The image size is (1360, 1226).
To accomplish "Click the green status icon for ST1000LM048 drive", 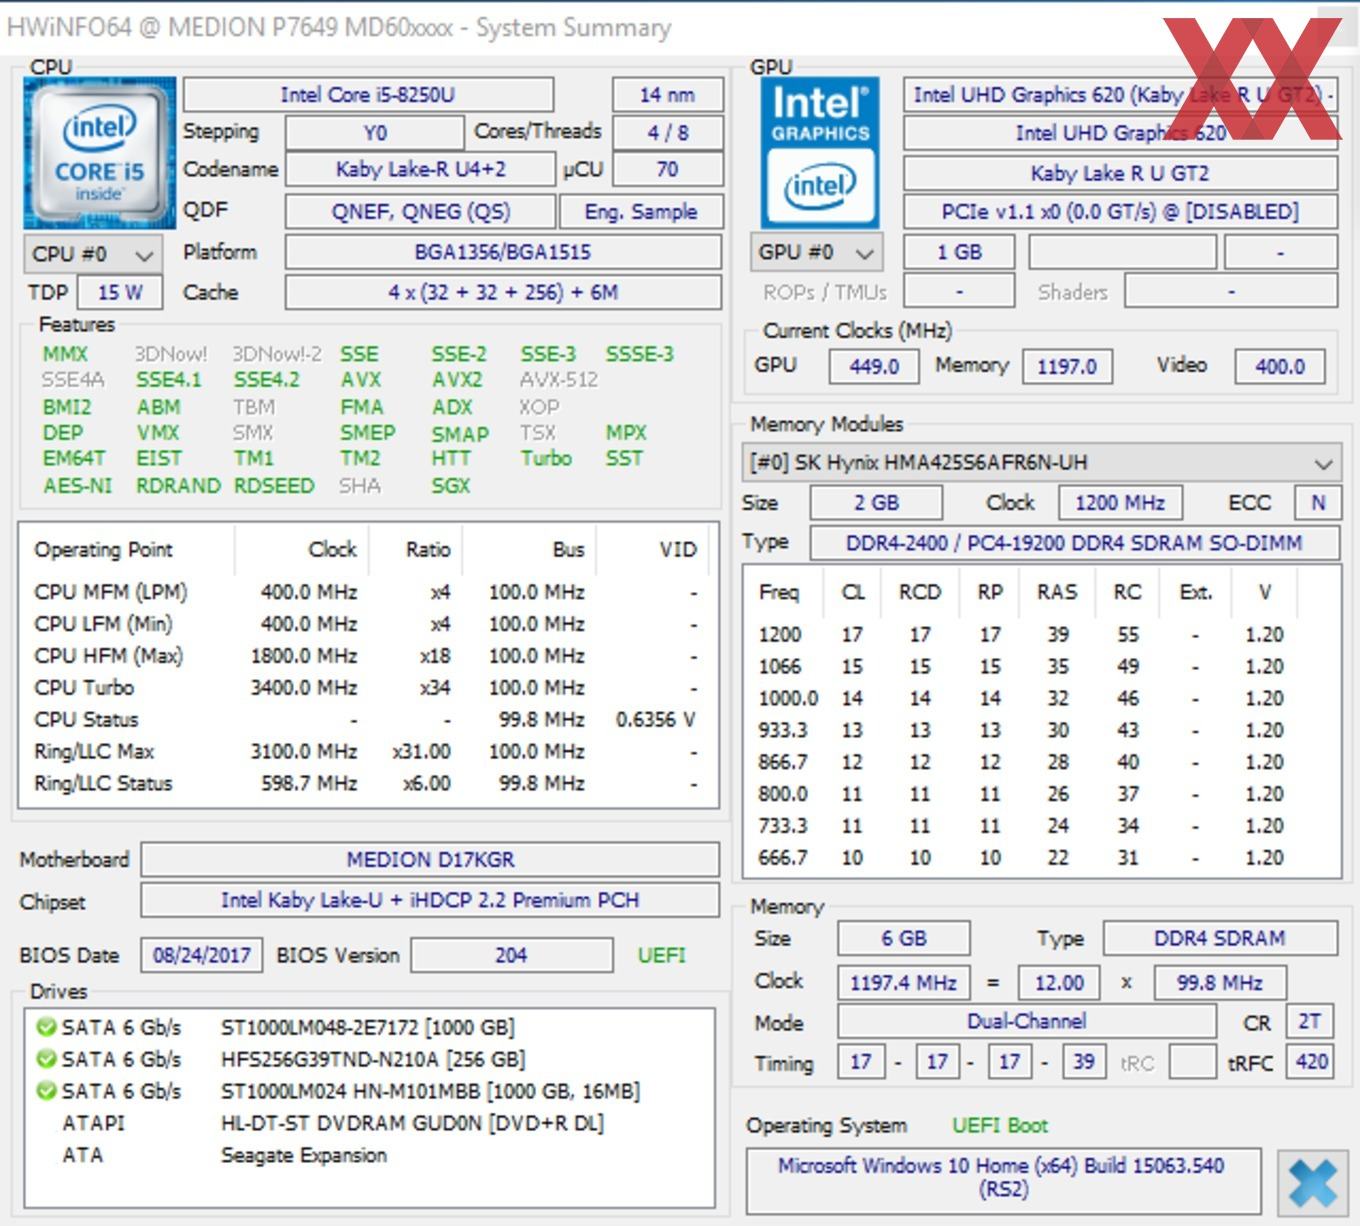I will 45,1027.
